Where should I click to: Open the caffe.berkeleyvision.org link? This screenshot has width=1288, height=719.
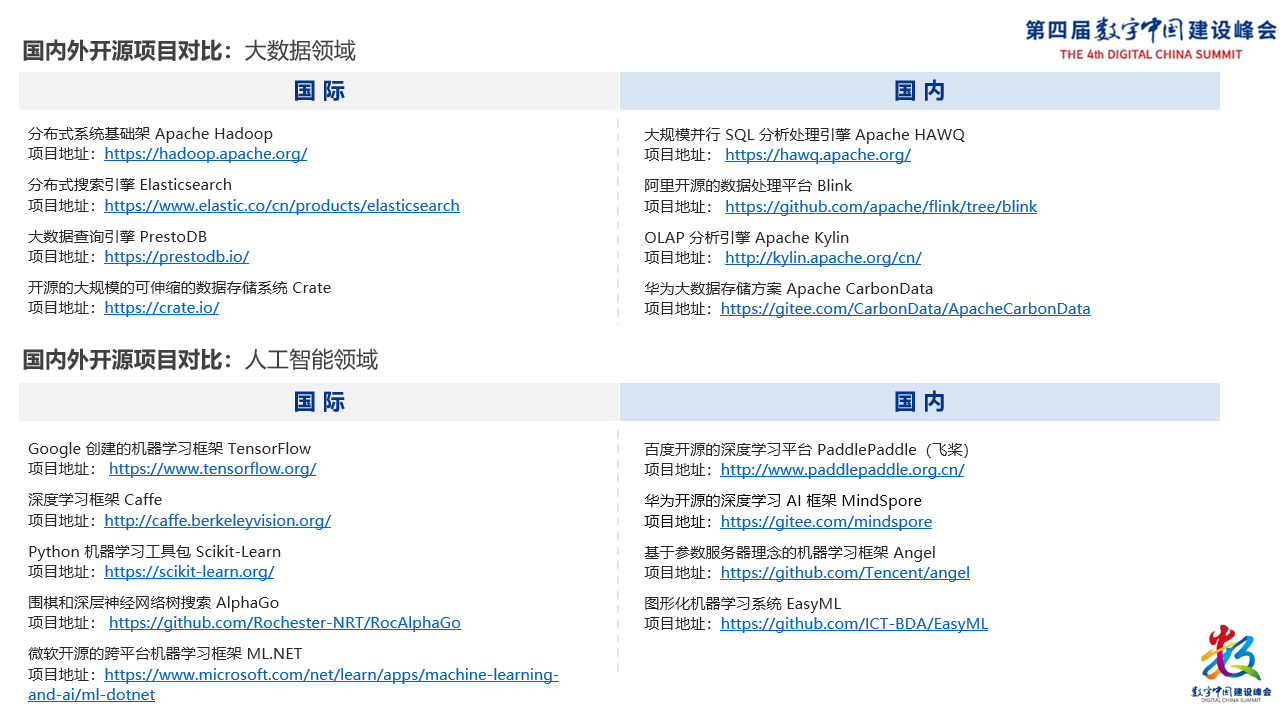coord(217,521)
